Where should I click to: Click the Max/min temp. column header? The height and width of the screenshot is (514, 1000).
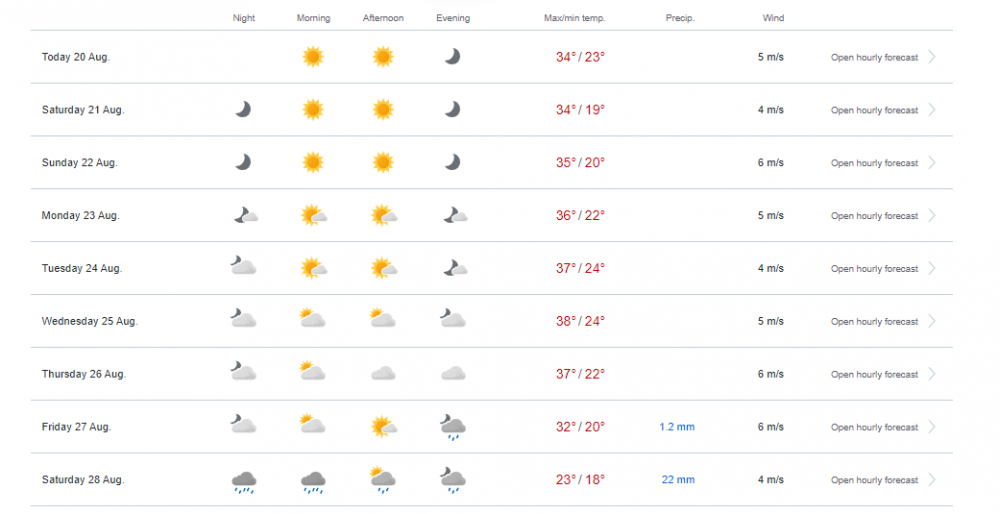(574, 18)
